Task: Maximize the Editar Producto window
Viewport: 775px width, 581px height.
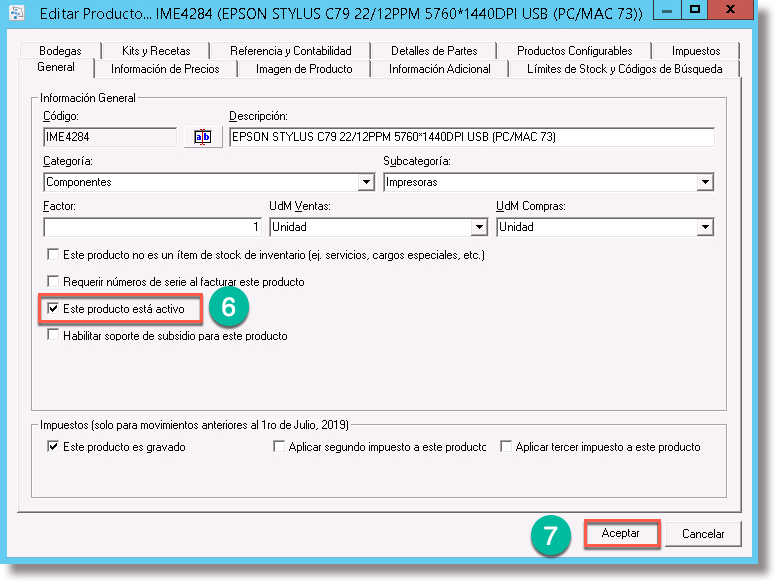Action: click(x=695, y=9)
